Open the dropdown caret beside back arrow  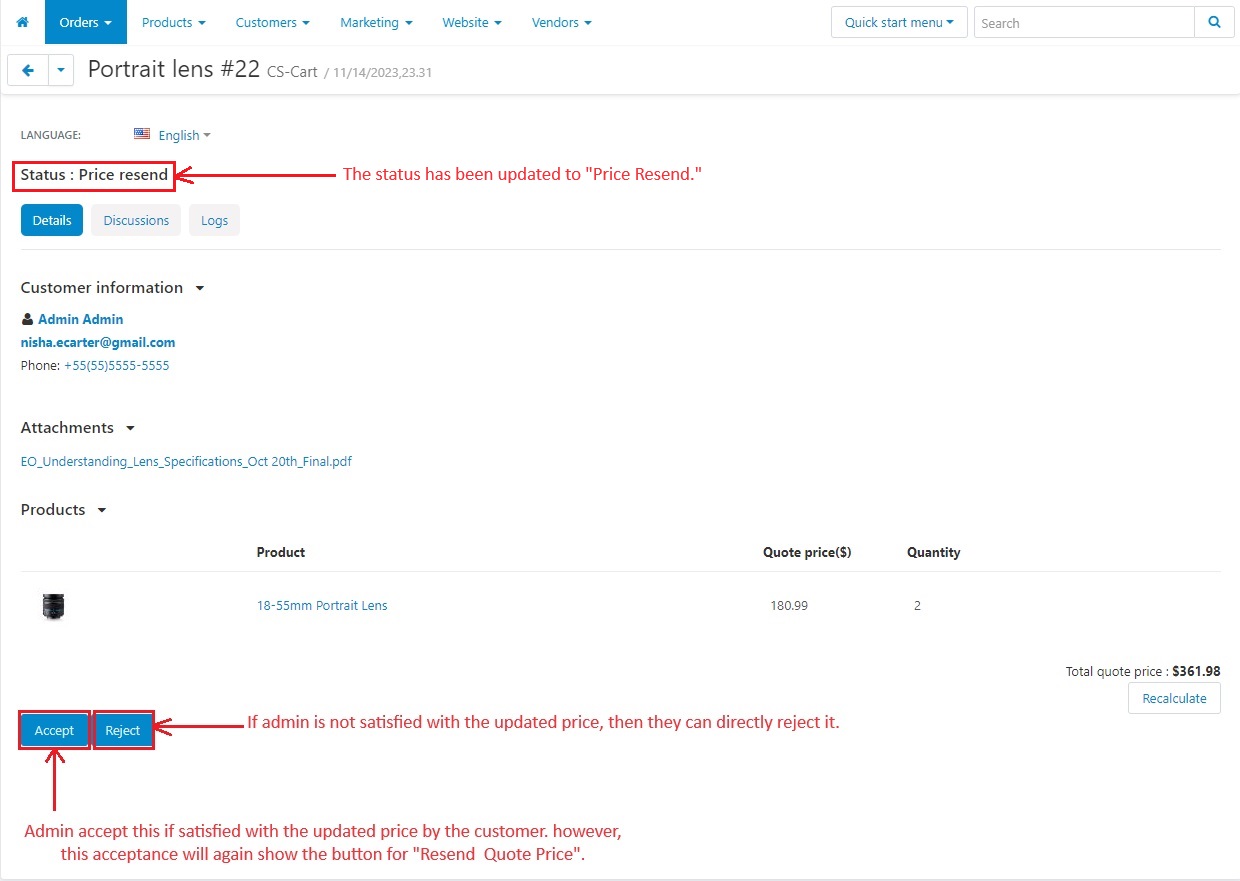(x=61, y=70)
